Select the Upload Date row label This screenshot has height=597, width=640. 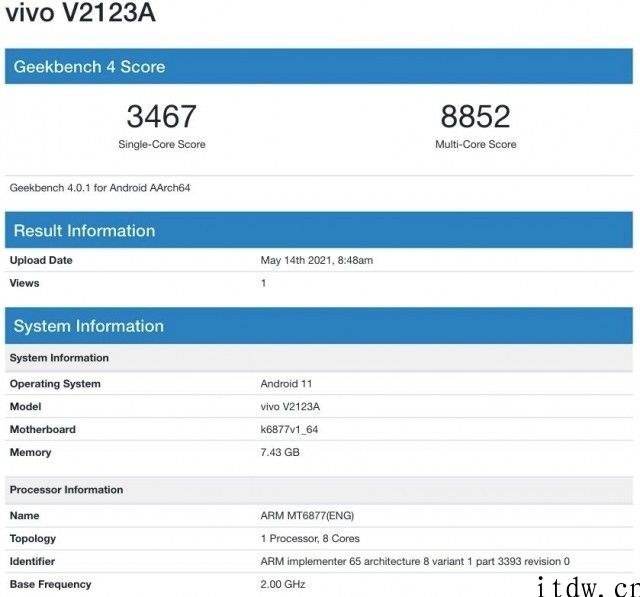[x=41, y=261]
